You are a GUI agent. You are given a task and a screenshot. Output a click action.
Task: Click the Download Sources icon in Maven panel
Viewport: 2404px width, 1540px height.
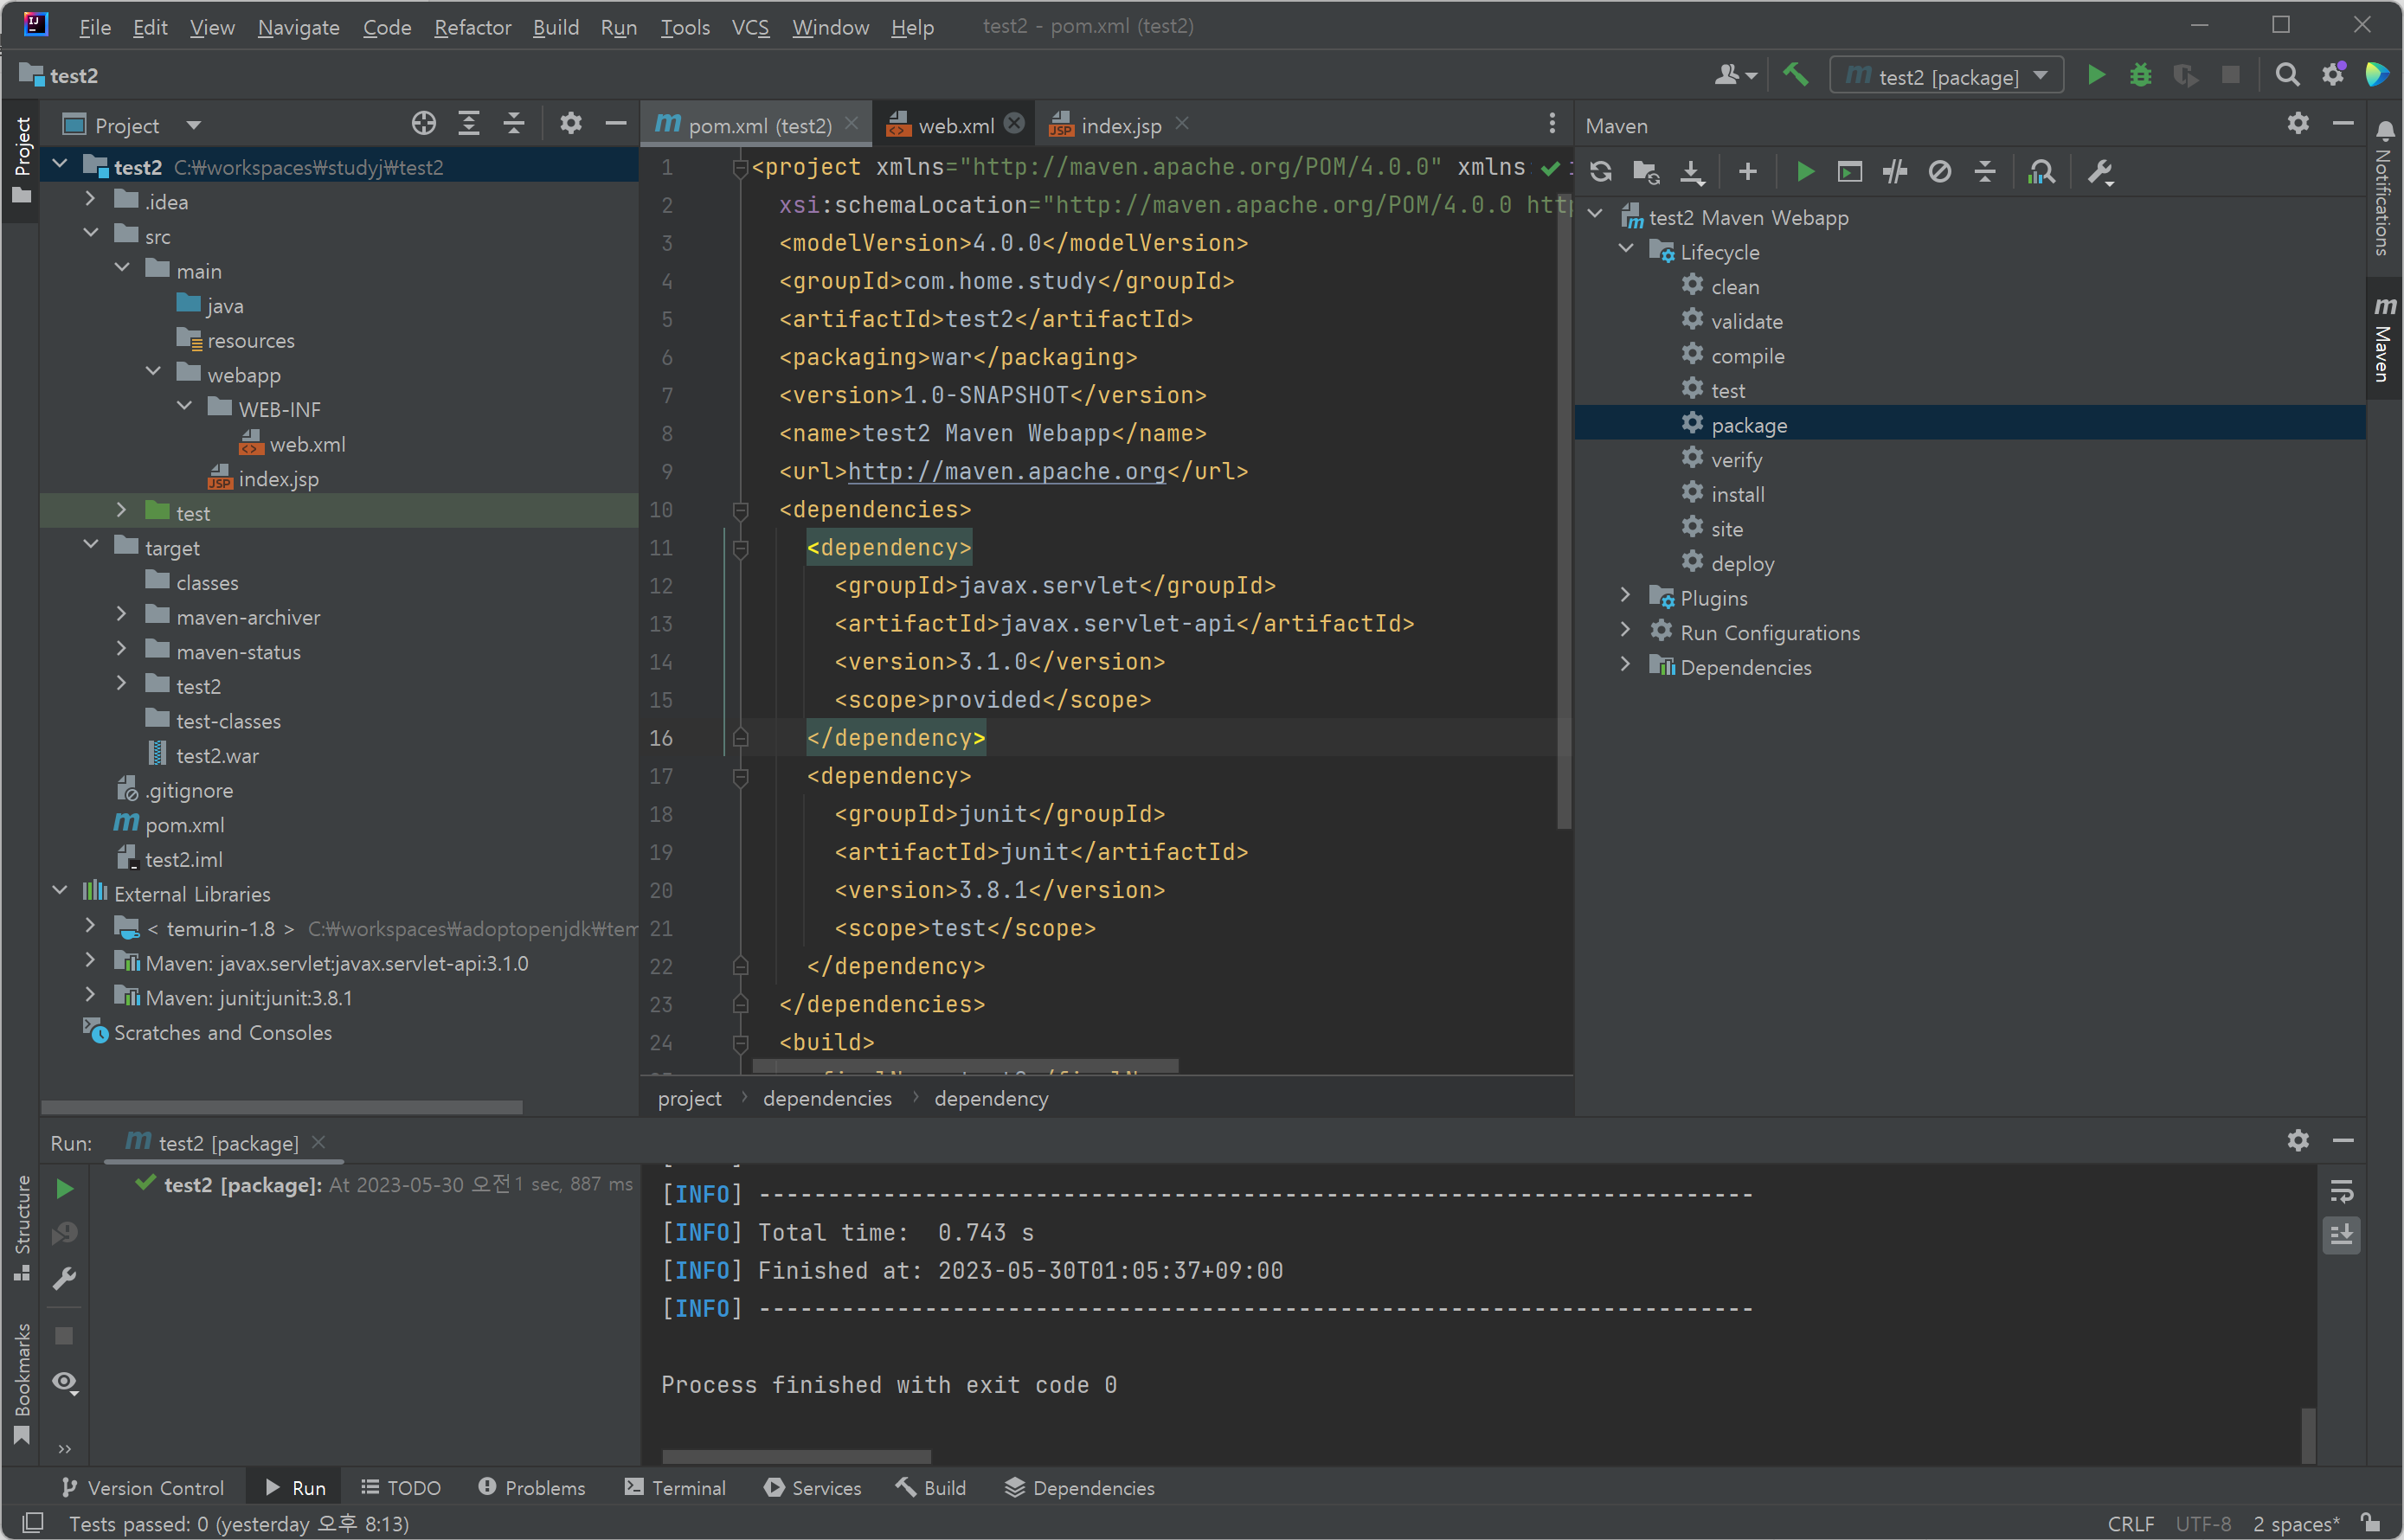pyautogui.click(x=1691, y=172)
